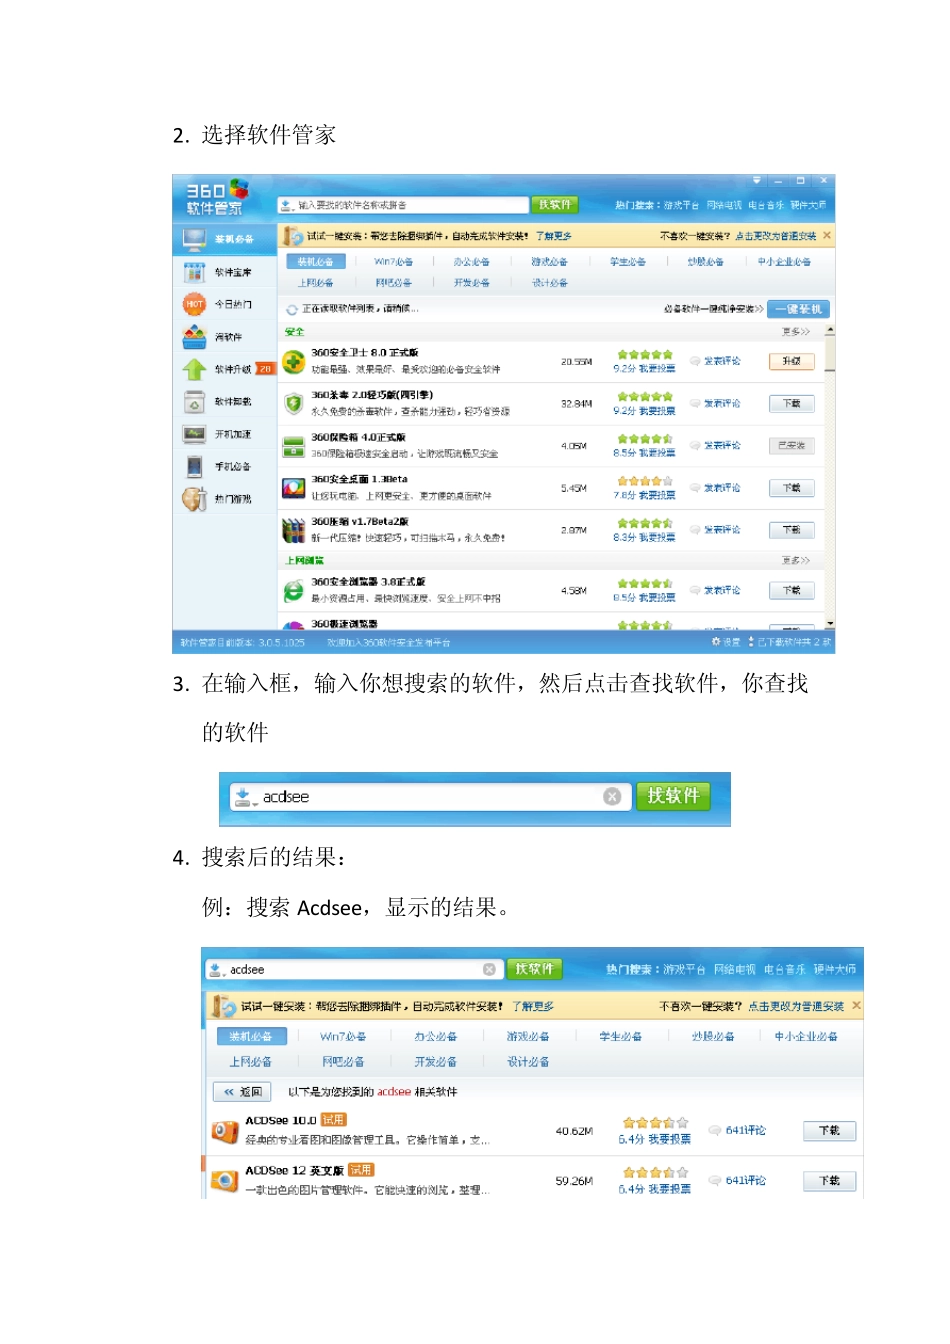Open title bar dropdown menu arrow
The height and width of the screenshot is (1344, 950).
tap(757, 181)
